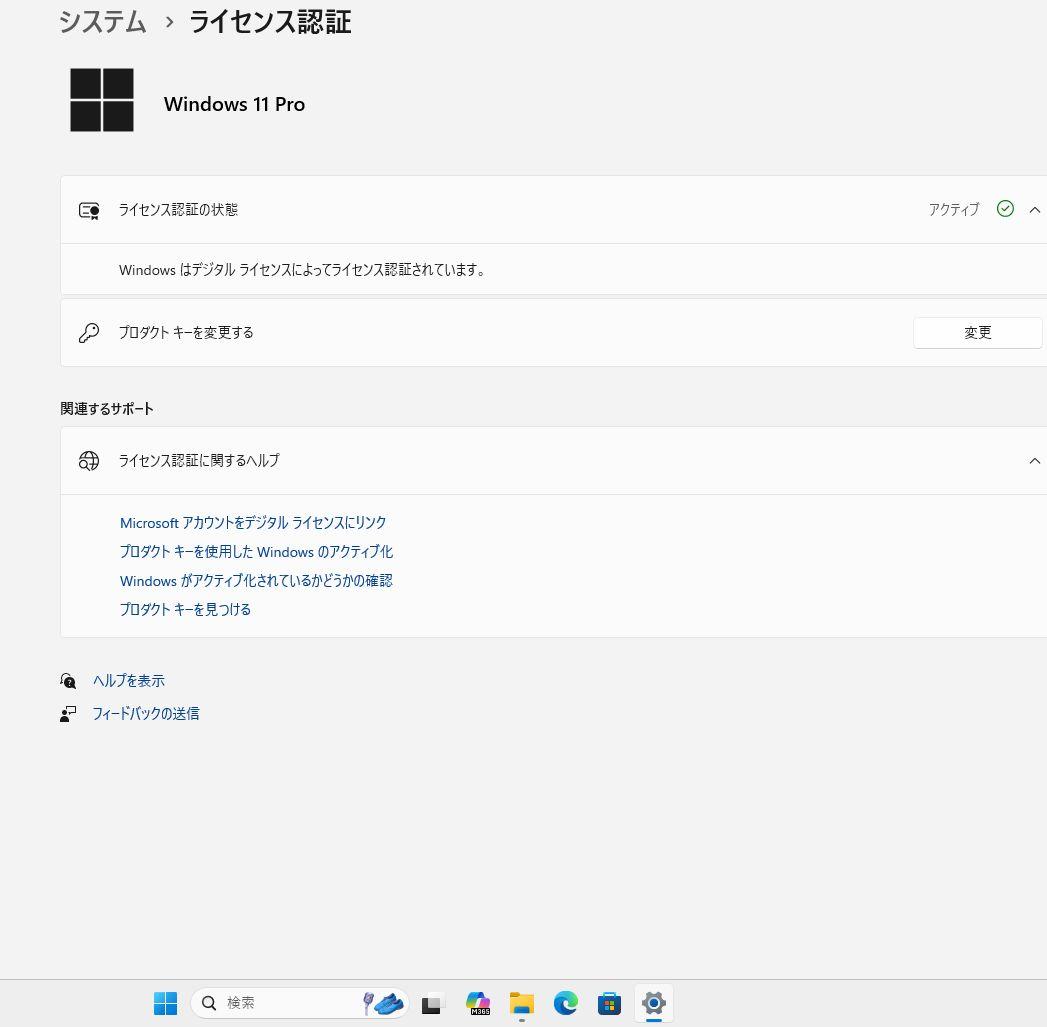1047x1027 pixels.
Task: Collapse the ライセンス認証に関するヘルプ section
Action: (1035, 461)
